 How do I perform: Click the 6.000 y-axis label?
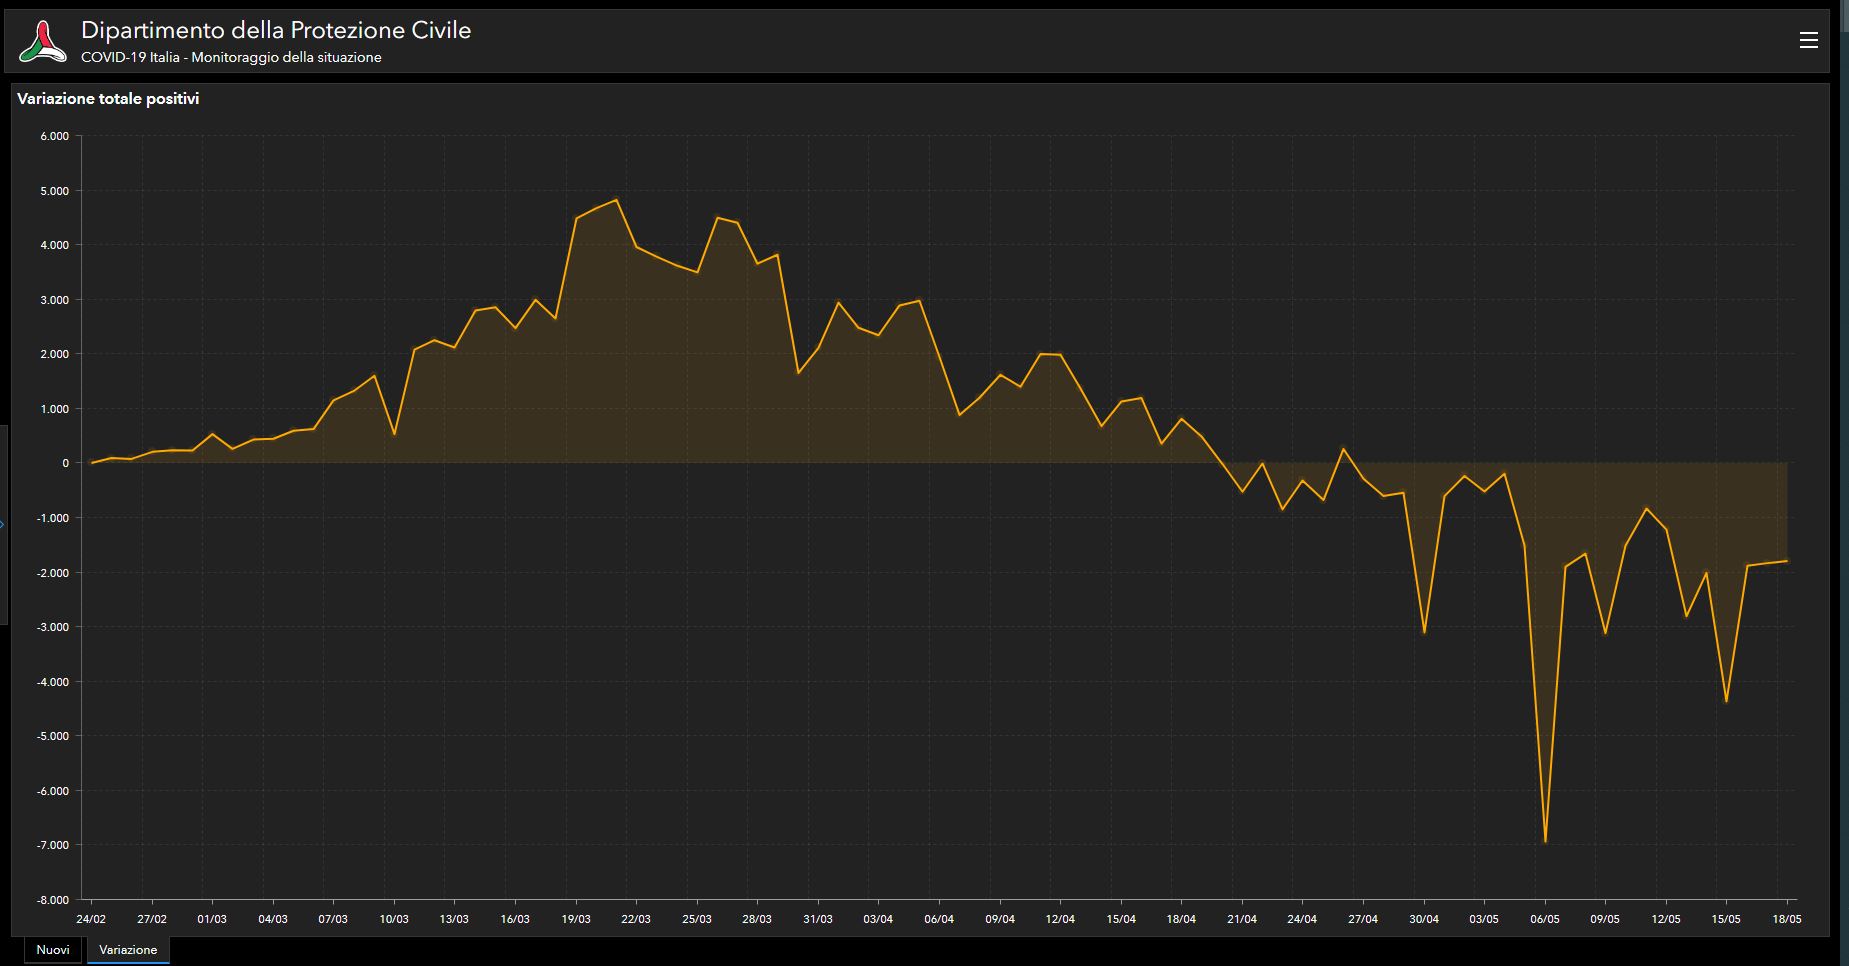pyautogui.click(x=54, y=136)
